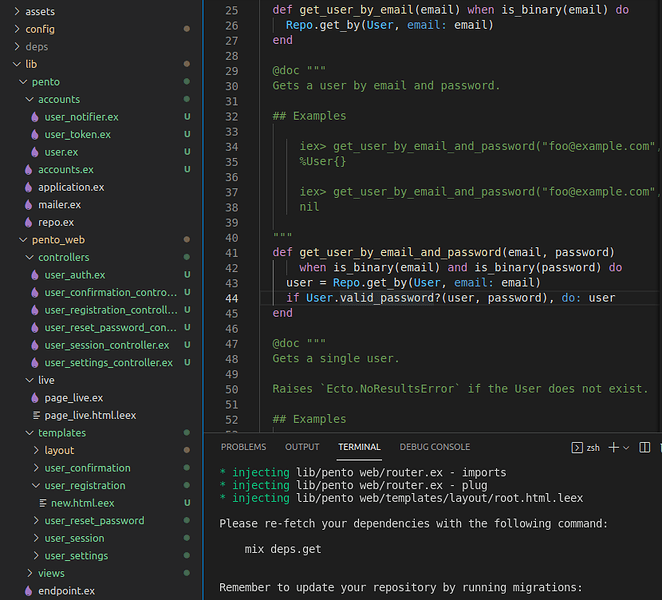Open user_confirmation_controller file
The height and width of the screenshot is (600, 662).
tap(111, 293)
